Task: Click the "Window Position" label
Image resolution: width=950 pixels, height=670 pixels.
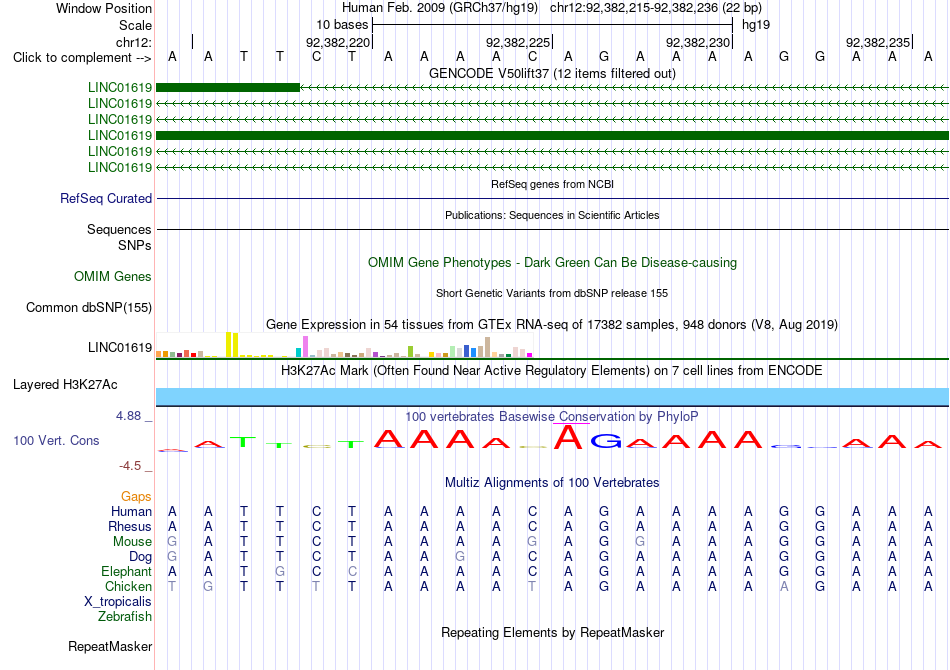Action: [x=104, y=8]
